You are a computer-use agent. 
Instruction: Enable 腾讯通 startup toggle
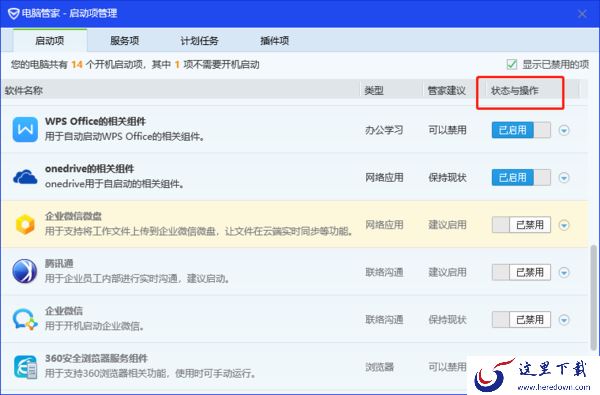[x=521, y=272]
